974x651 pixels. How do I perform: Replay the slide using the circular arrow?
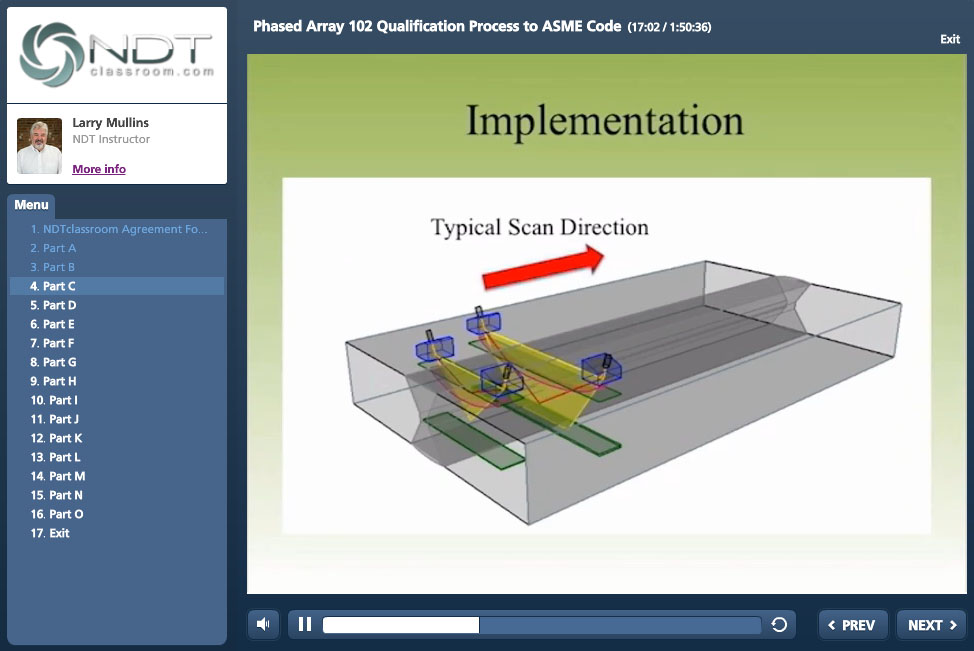click(779, 624)
